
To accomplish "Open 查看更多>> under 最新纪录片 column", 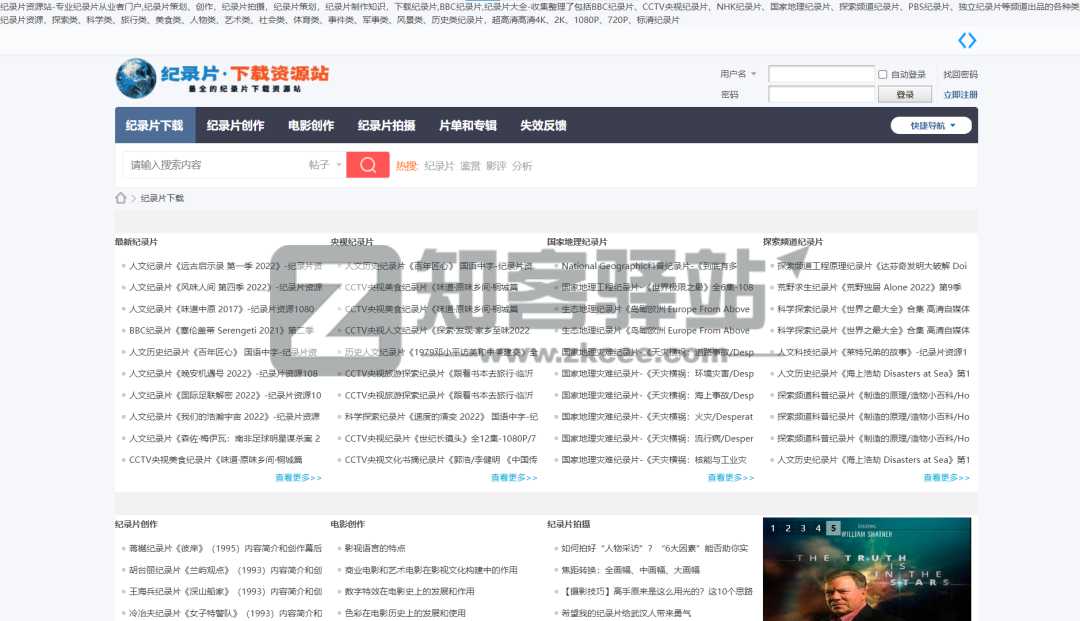I will [295, 477].
